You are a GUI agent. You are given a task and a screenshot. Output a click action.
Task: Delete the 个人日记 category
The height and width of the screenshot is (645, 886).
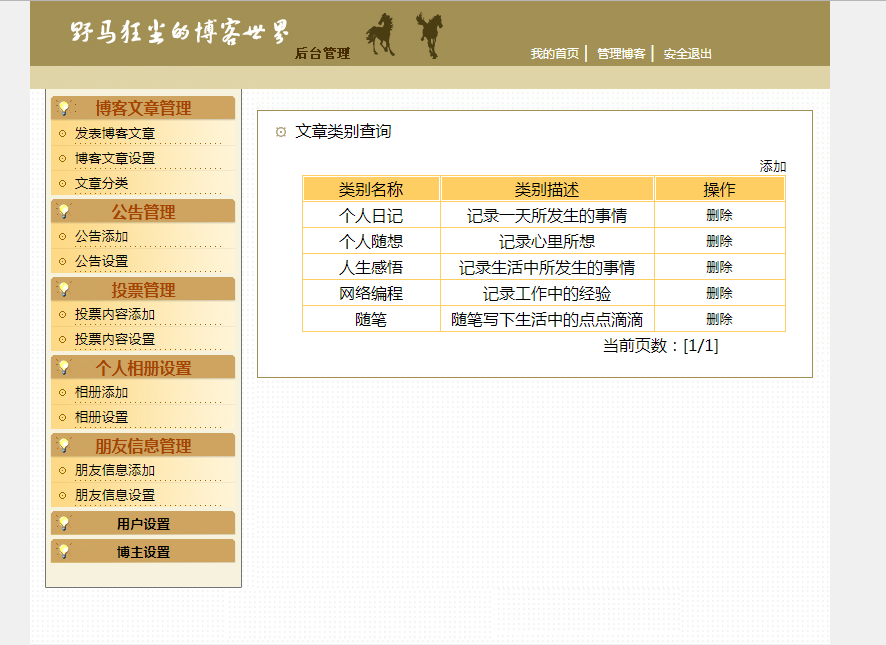tap(719, 215)
